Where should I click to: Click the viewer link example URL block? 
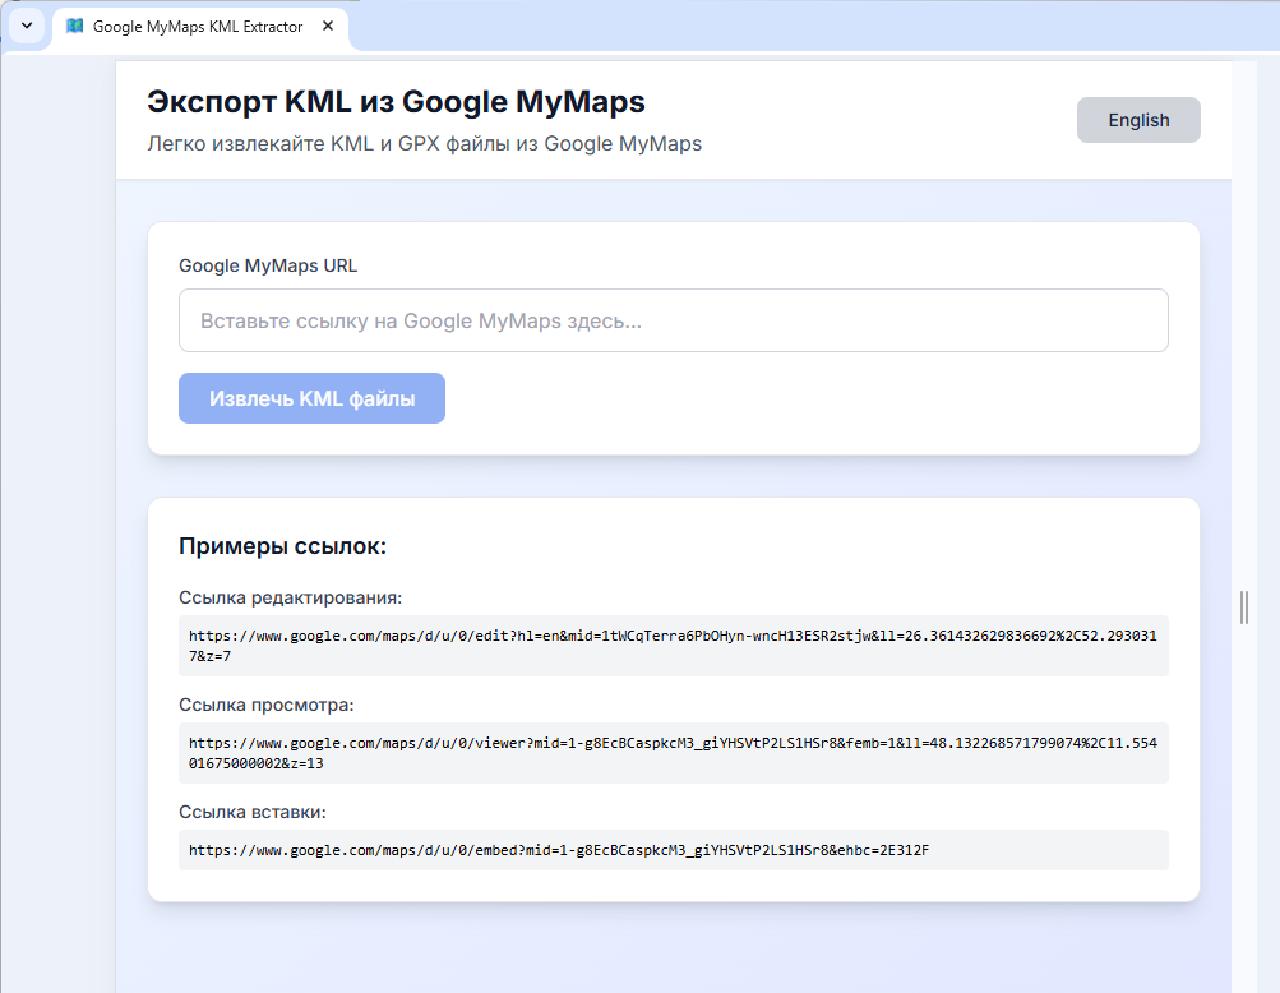[673, 753]
